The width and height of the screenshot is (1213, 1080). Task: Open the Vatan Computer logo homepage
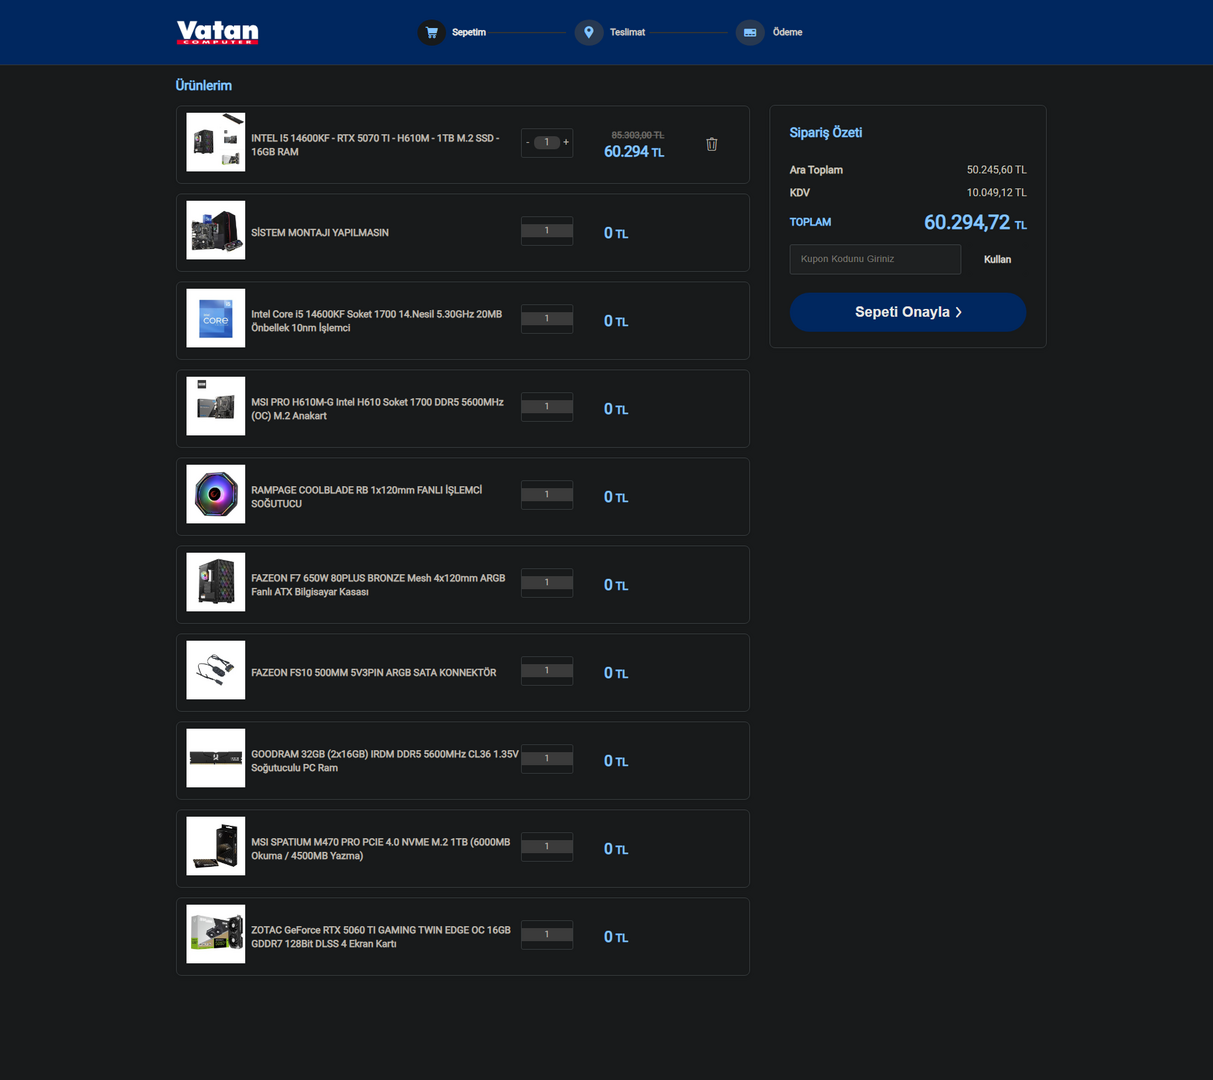tap(217, 32)
